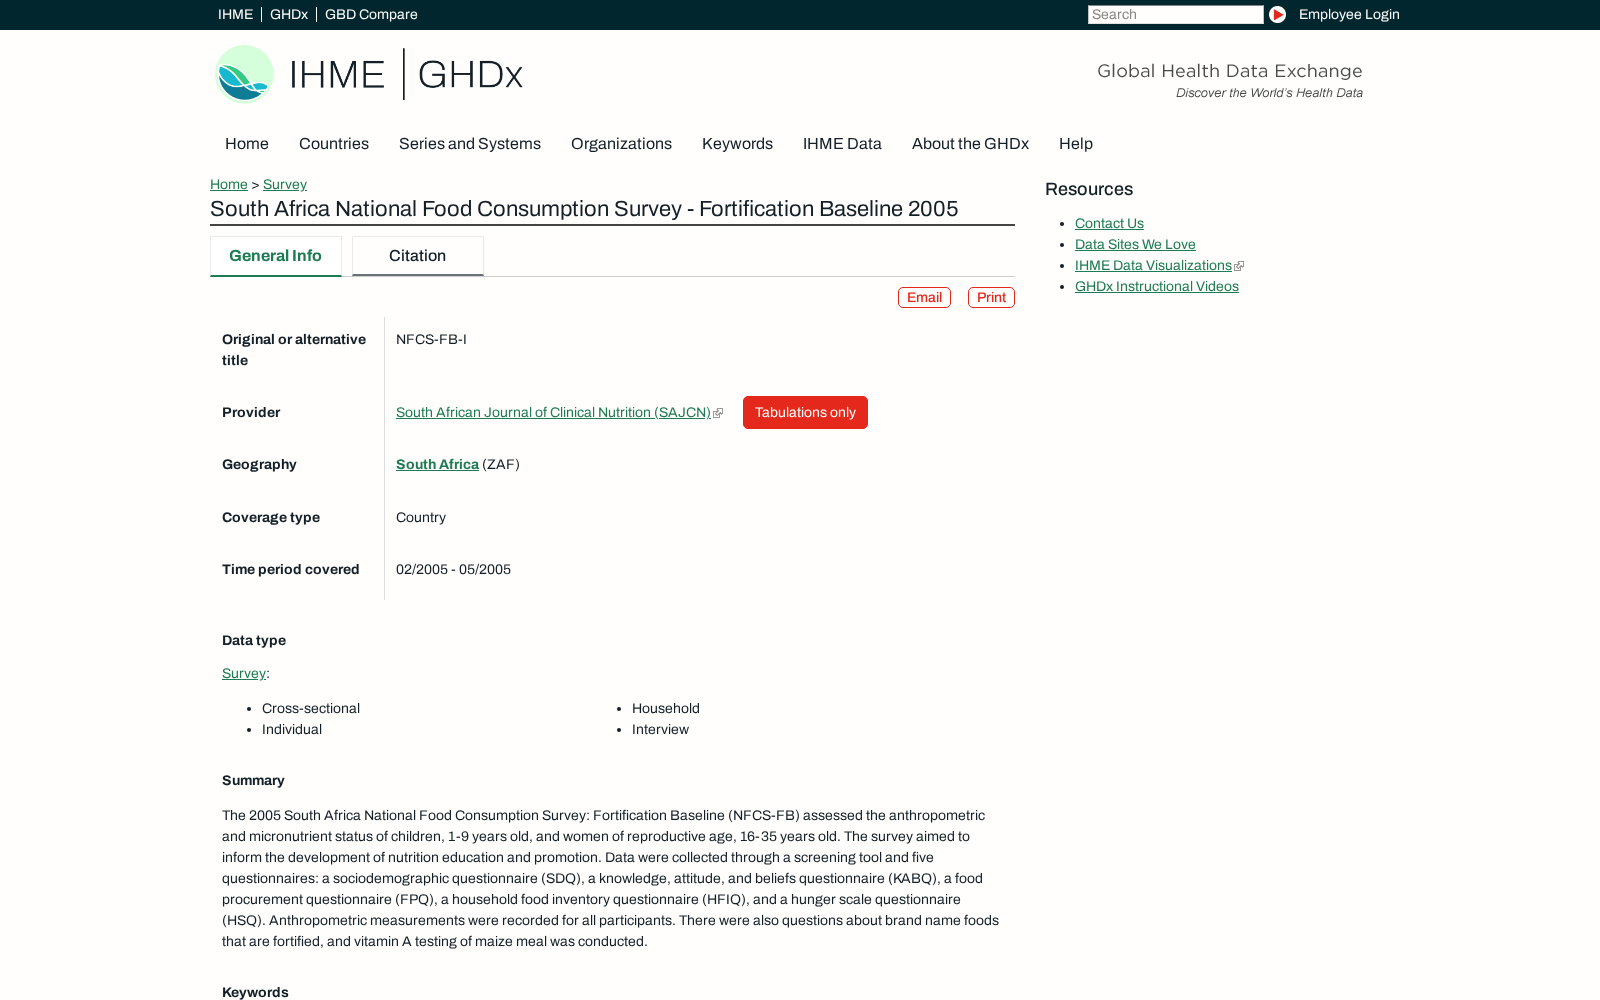Open About the GHDx menu item

[970, 143]
